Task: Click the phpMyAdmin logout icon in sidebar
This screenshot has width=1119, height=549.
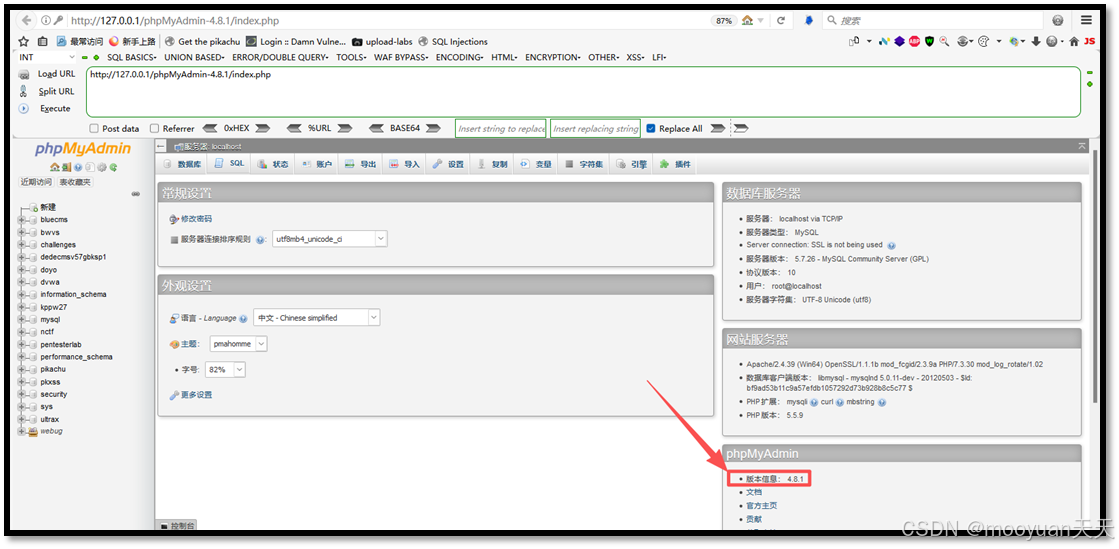Action: (66, 167)
